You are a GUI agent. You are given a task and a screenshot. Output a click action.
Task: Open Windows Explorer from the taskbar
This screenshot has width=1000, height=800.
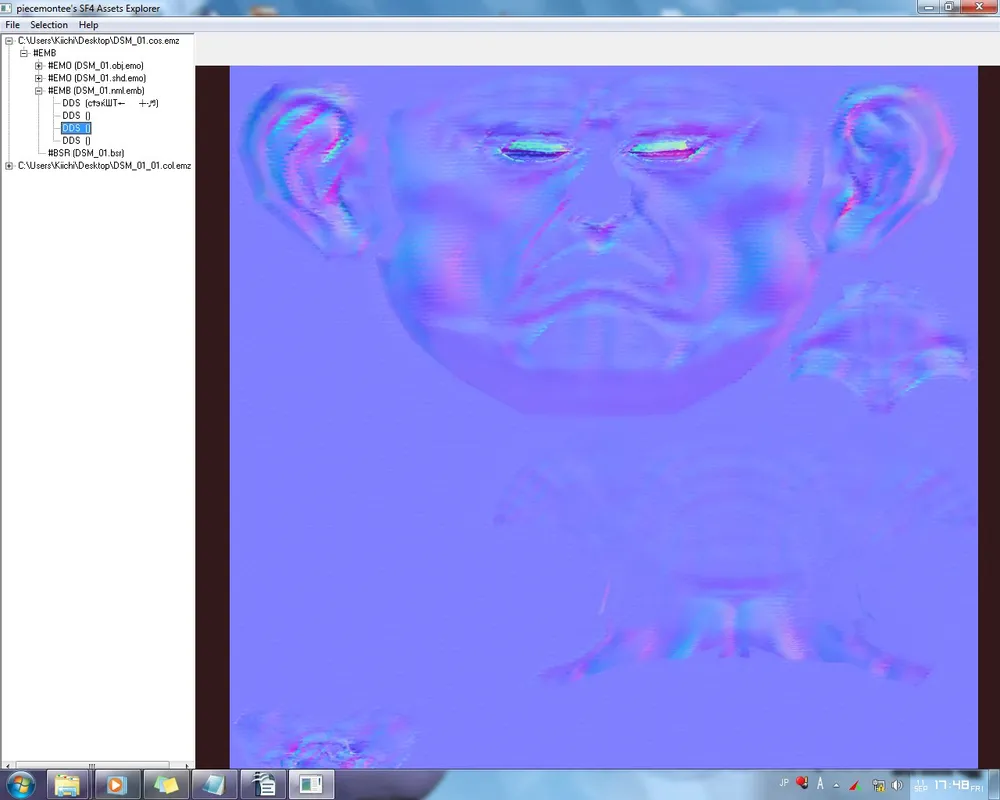(67, 784)
